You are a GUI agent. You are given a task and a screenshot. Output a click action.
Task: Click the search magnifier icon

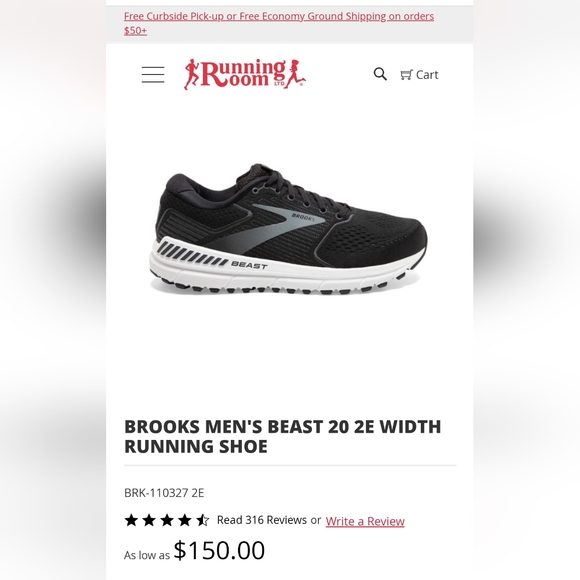coord(380,74)
